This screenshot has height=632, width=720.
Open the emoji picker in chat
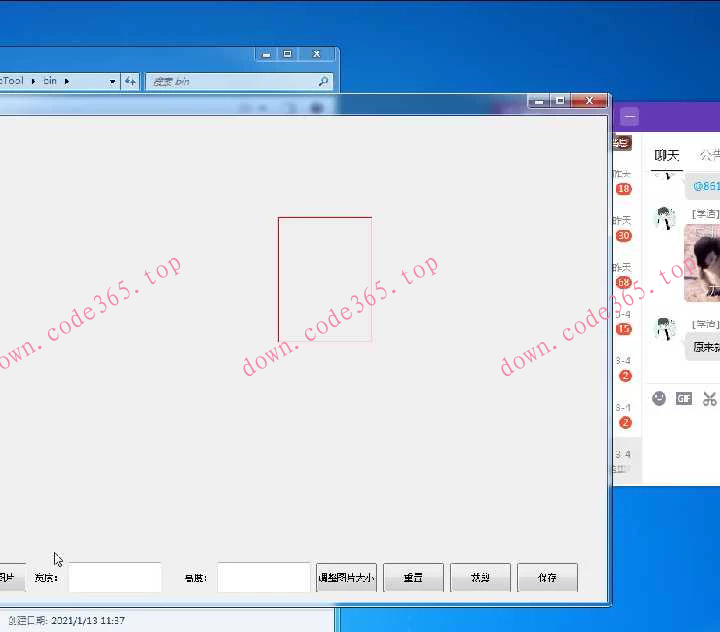(x=659, y=399)
